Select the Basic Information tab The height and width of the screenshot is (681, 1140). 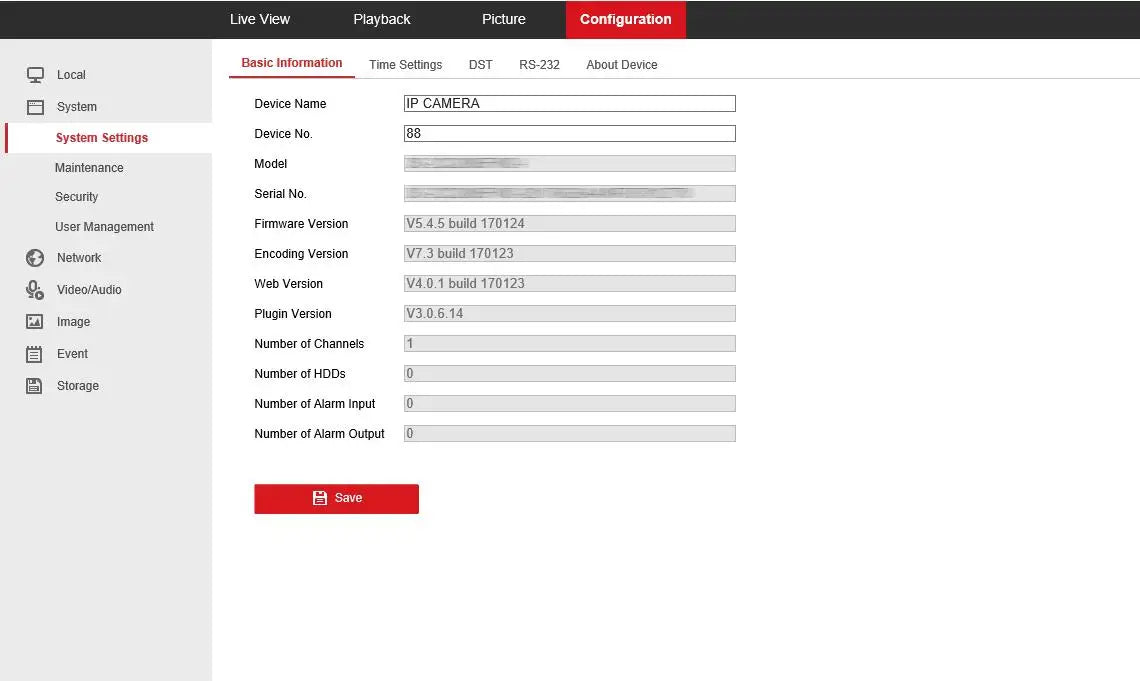pos(291,61)
